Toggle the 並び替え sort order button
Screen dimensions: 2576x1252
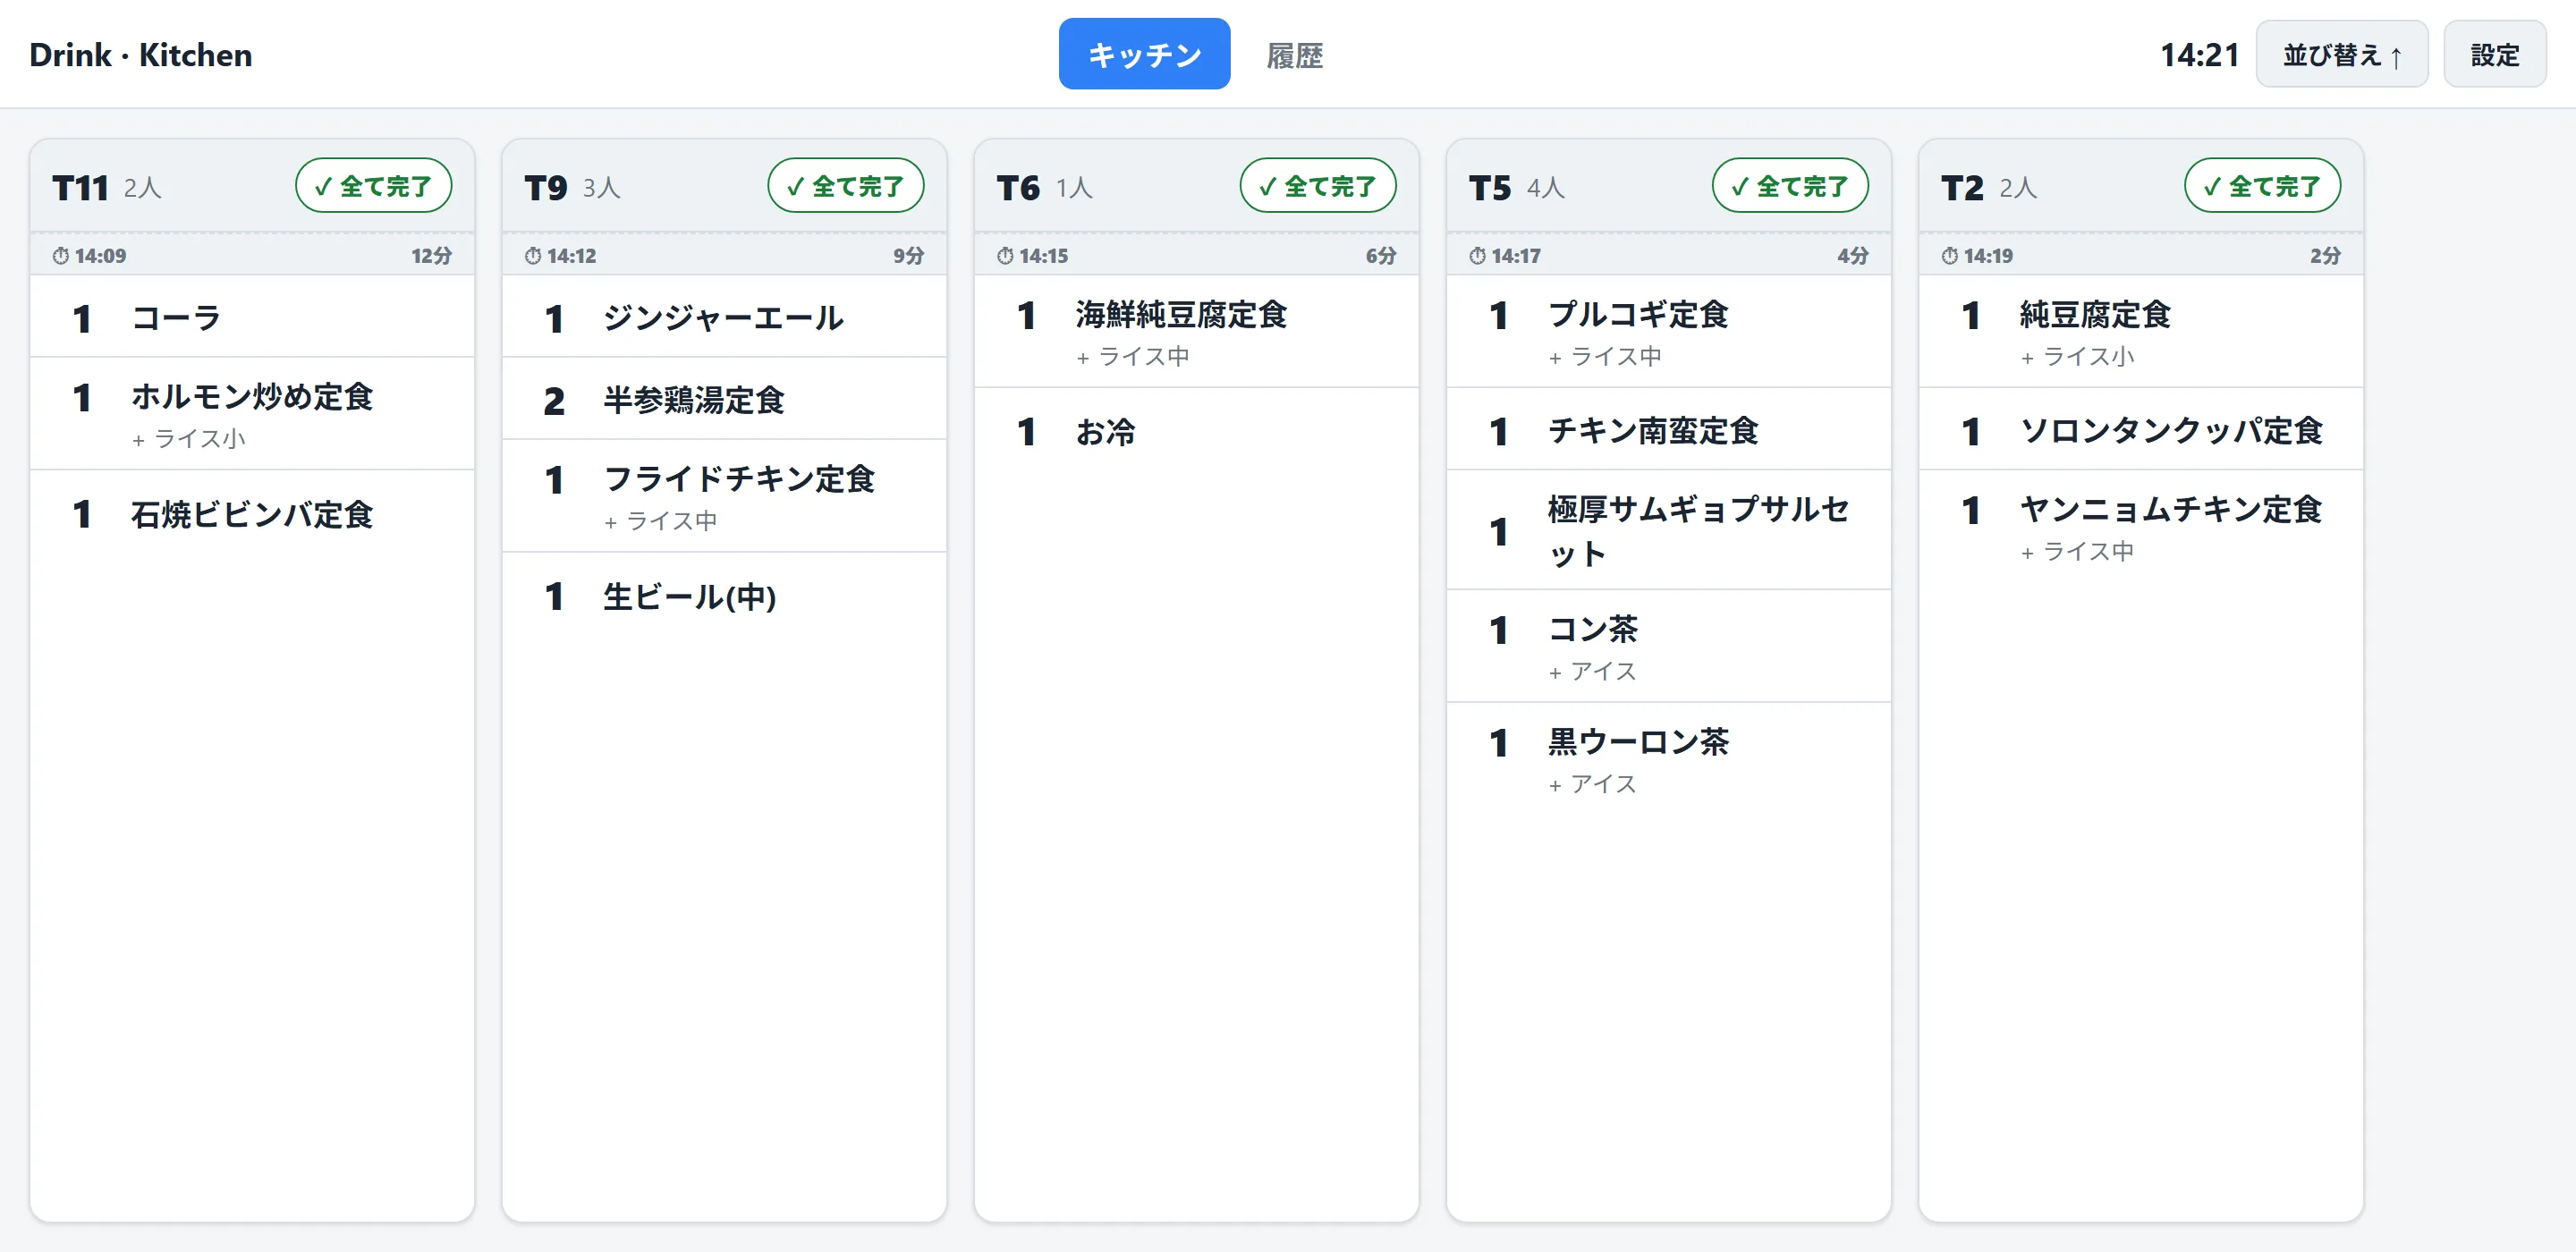coord(2341,54)
